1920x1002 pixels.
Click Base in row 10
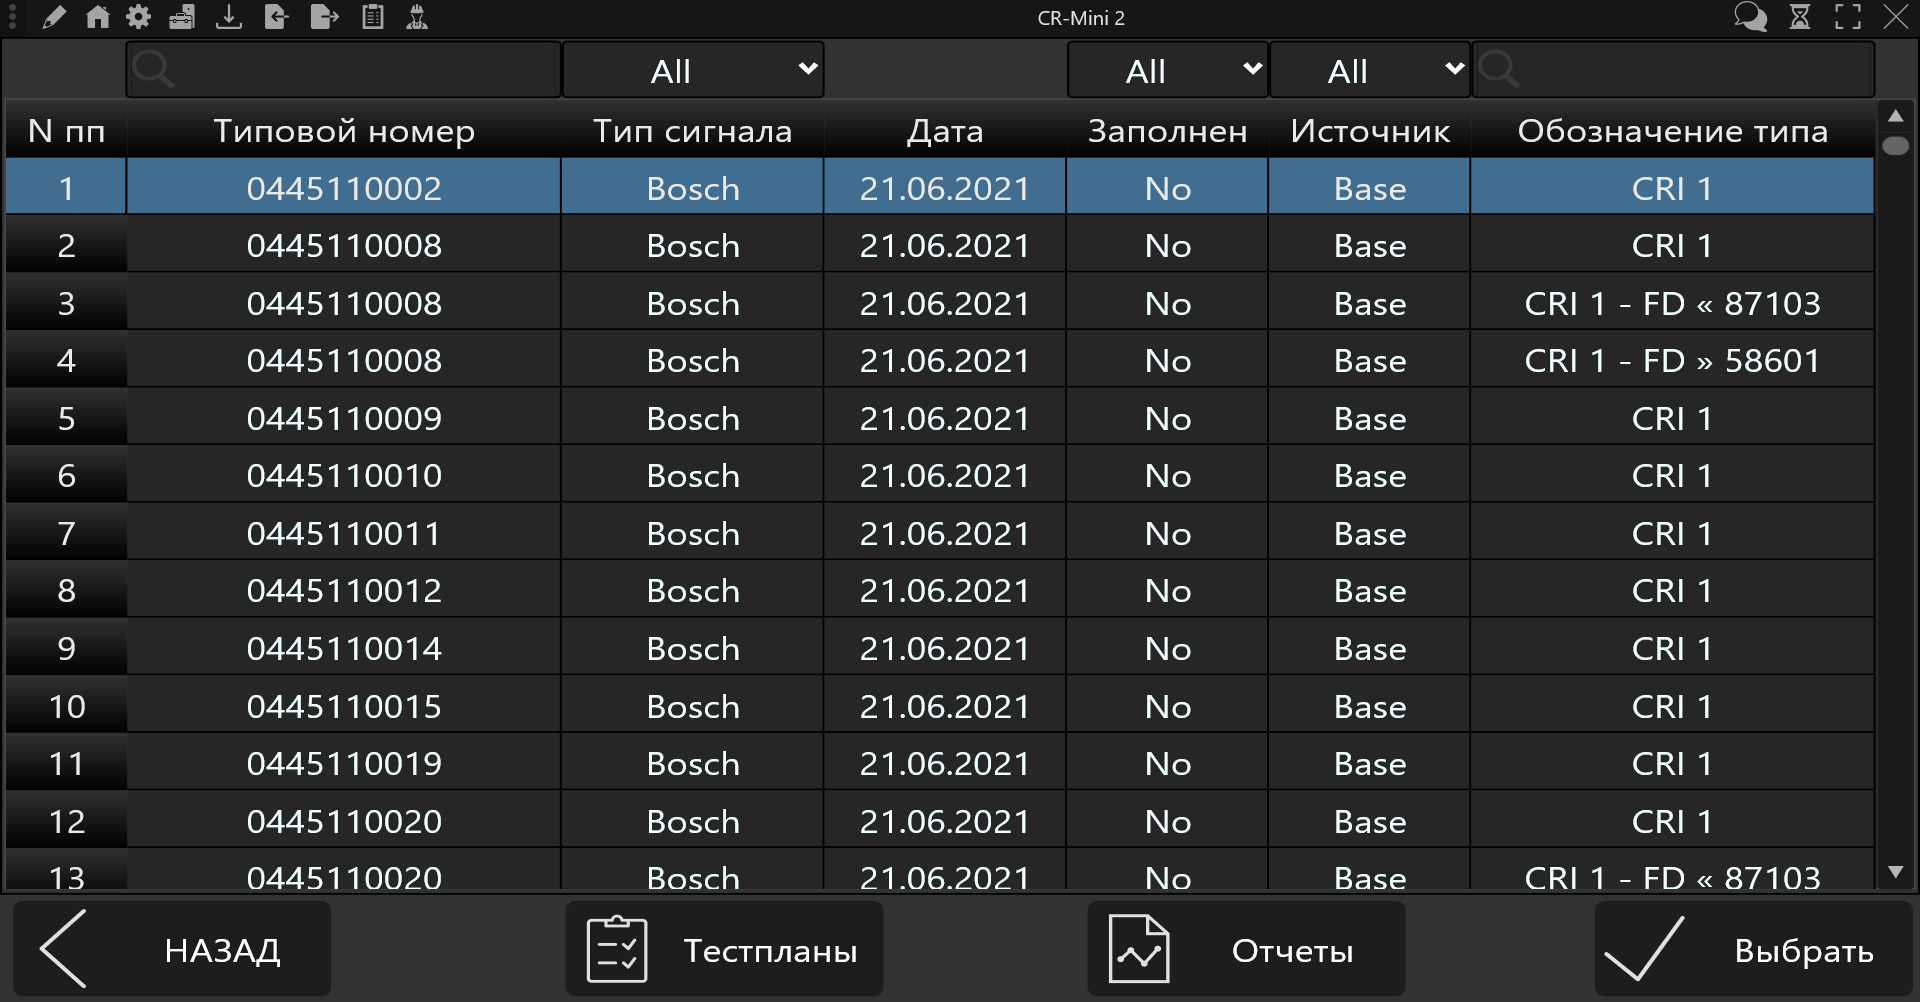pos(1370,707)
